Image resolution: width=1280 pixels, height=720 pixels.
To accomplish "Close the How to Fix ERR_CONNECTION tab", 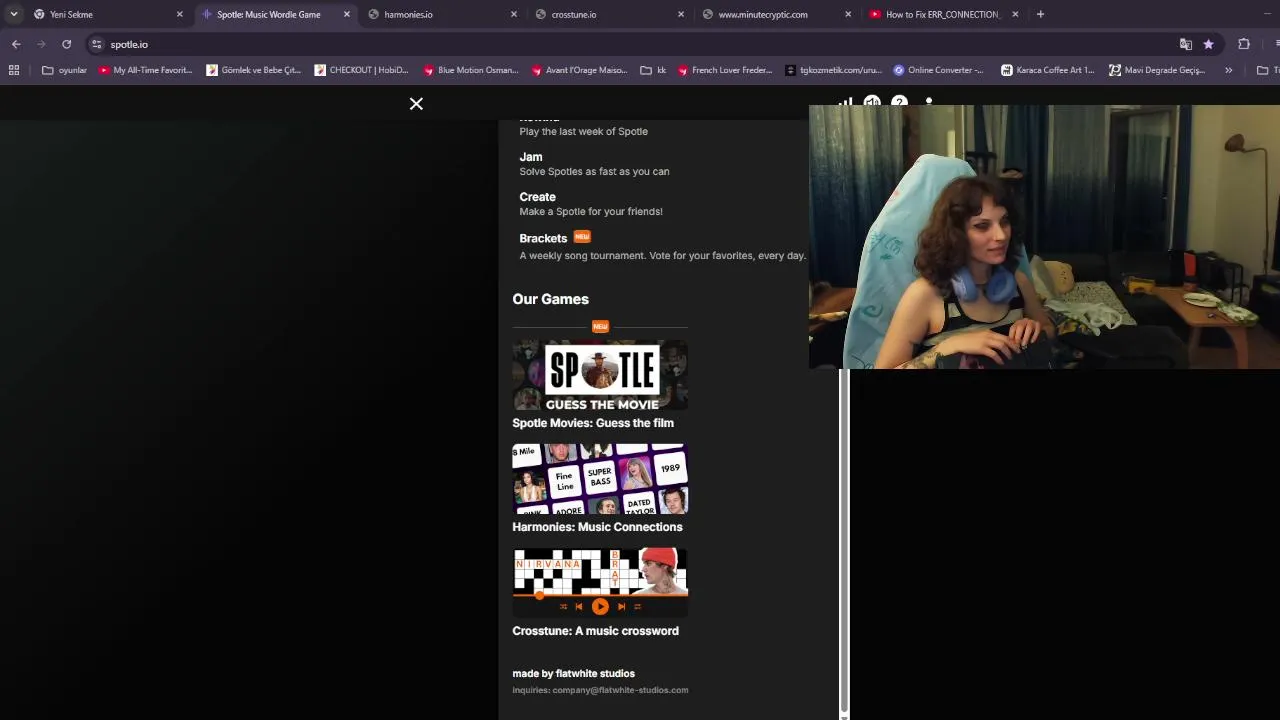I will click(1015, 14).
